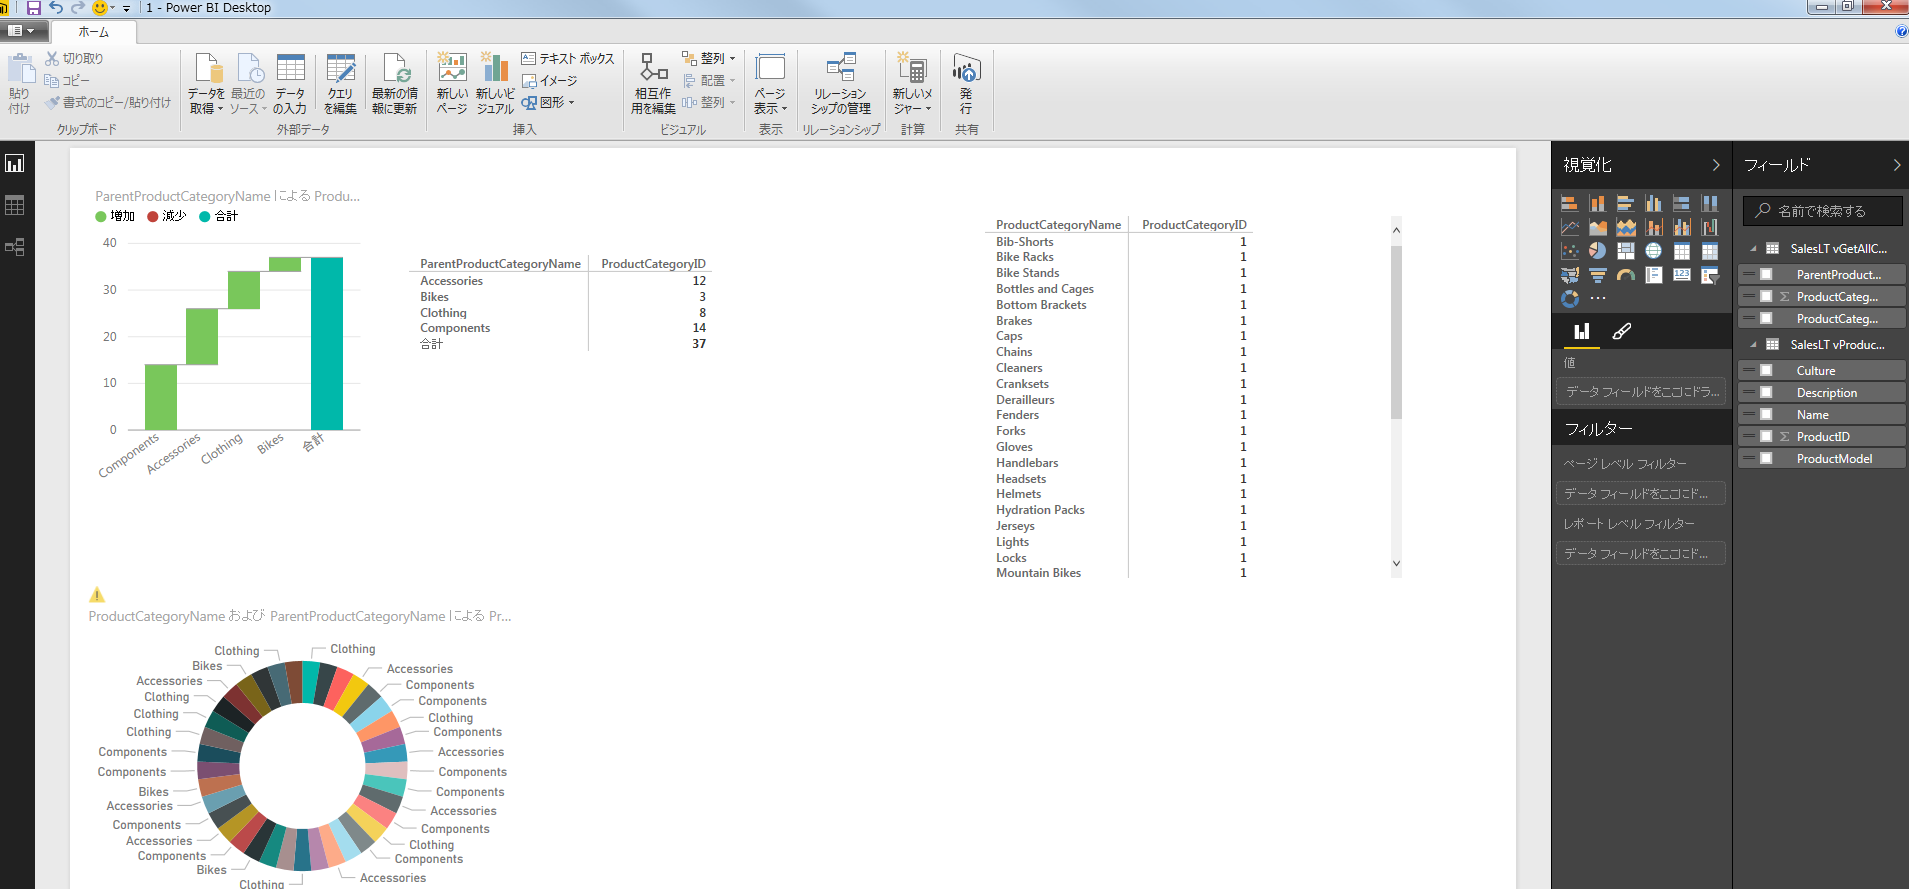Collapse the 視覚化 pane with its chevron
The image size is (1909, 889).
[1716, 165]
